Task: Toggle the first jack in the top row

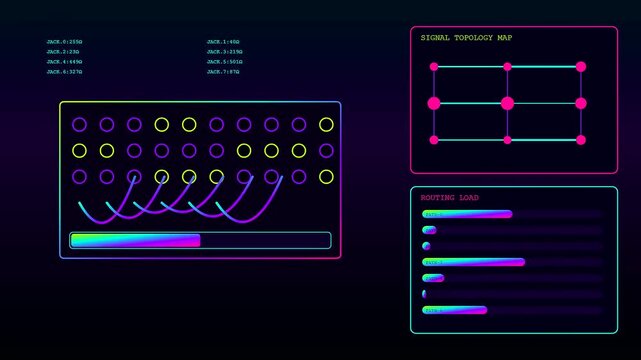Action: tap(79, 125)
